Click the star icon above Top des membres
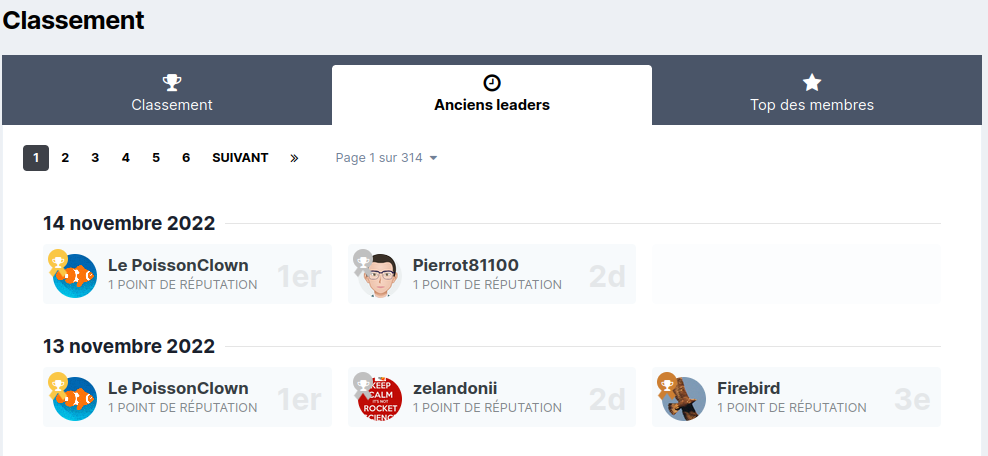 click(812, 83)
